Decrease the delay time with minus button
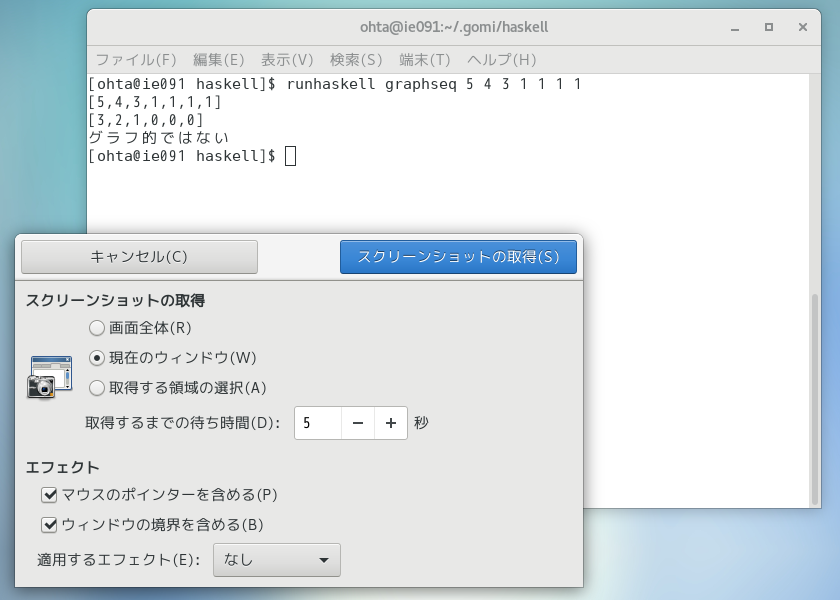The width and height of the screenshot is (840, 600). click(357, 423)
